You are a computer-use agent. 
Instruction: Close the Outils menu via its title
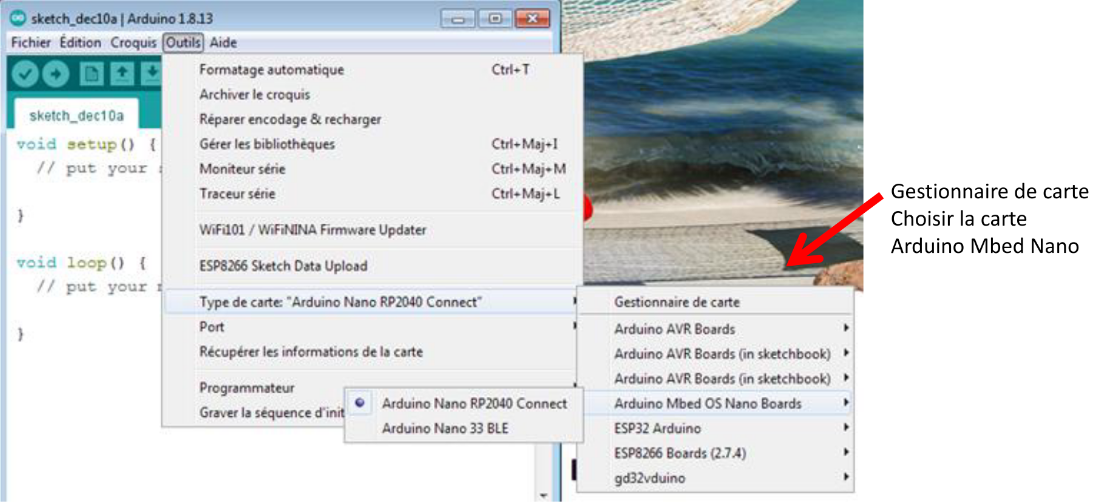point(184,43)
